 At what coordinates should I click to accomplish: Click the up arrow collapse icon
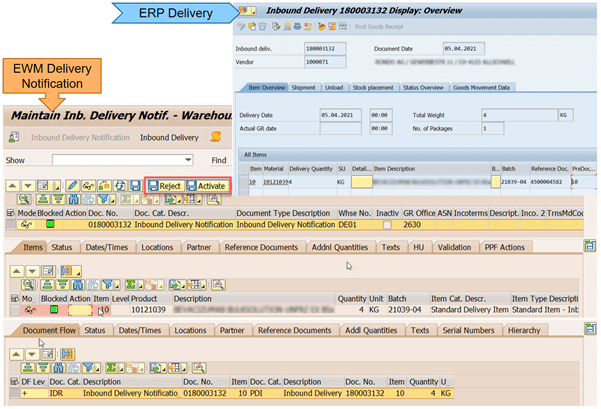click(x=12, y=186)
